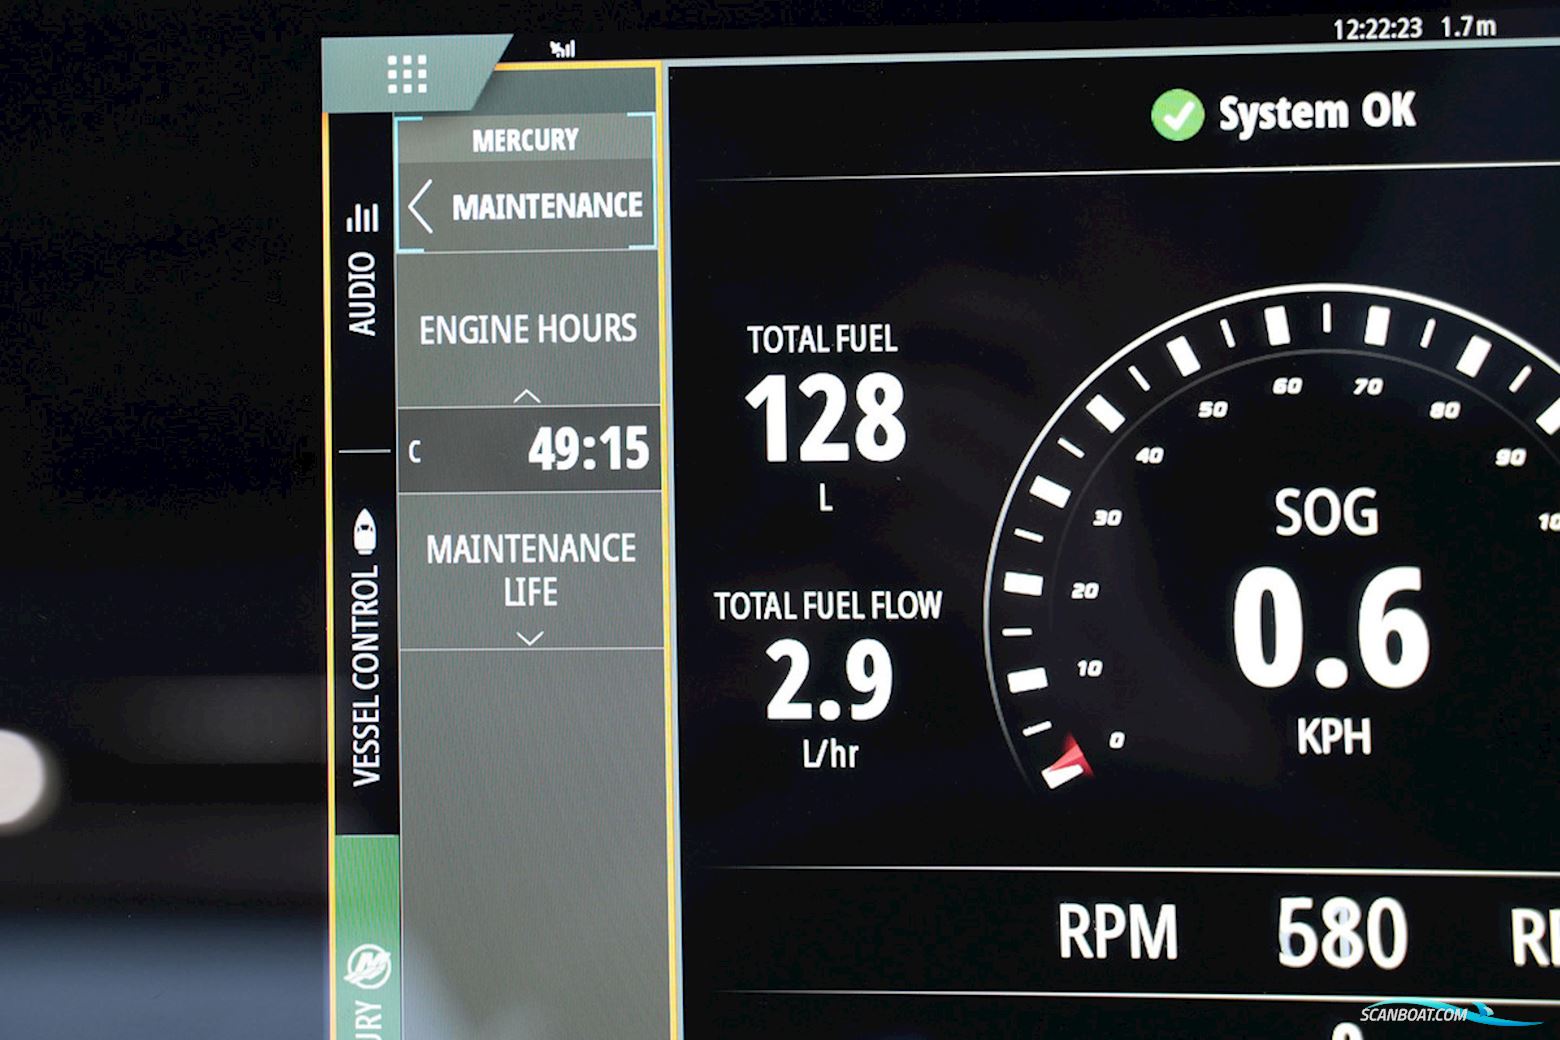
Task: Tap the Mercury logo on green tab
Action: pos(367,967)
